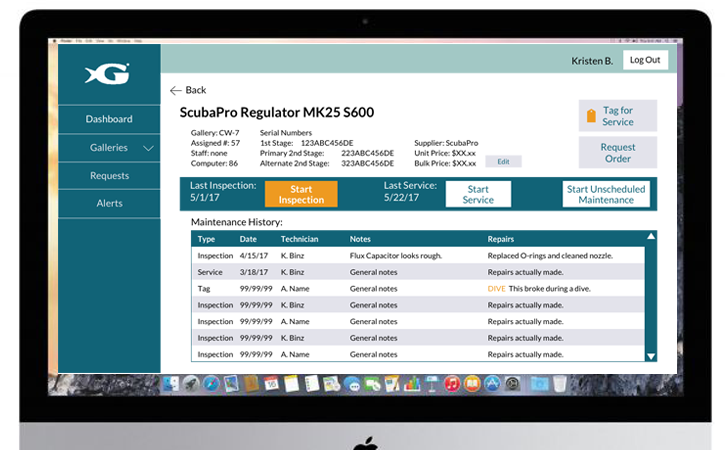
Task: Click the Log Out button
Action: coord(645,60)
